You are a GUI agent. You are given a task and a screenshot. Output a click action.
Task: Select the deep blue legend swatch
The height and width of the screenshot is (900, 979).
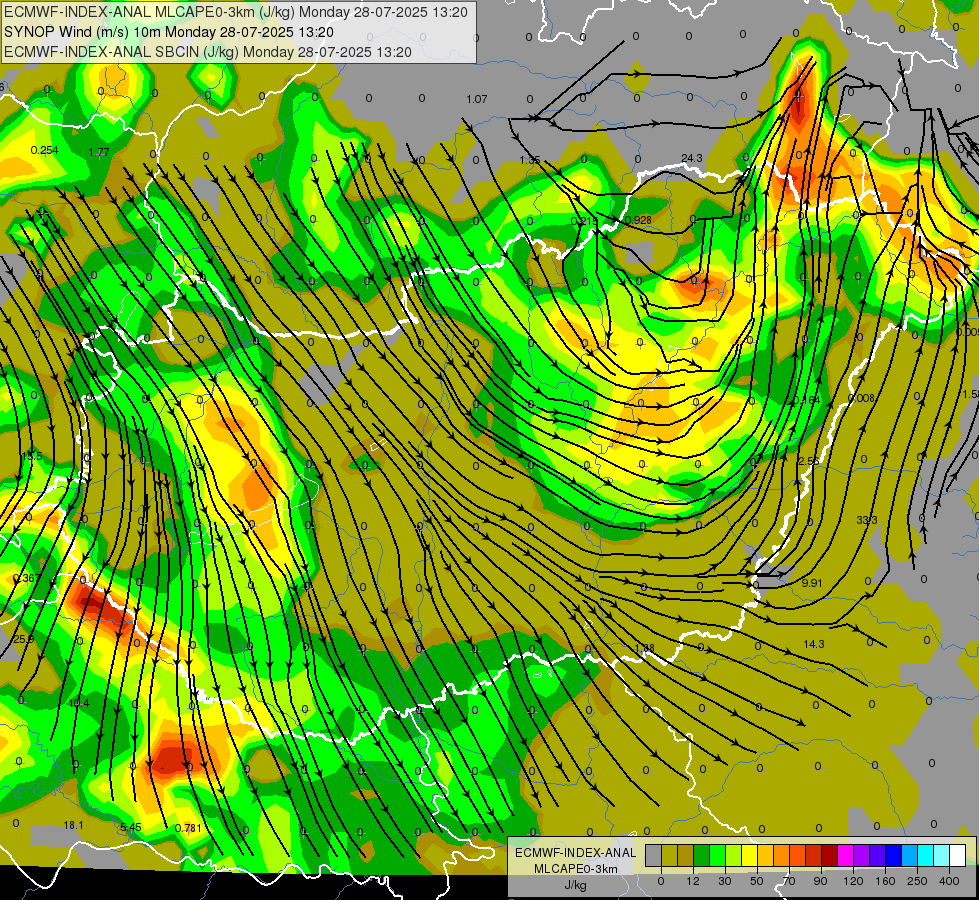click(x=894, y=855)
